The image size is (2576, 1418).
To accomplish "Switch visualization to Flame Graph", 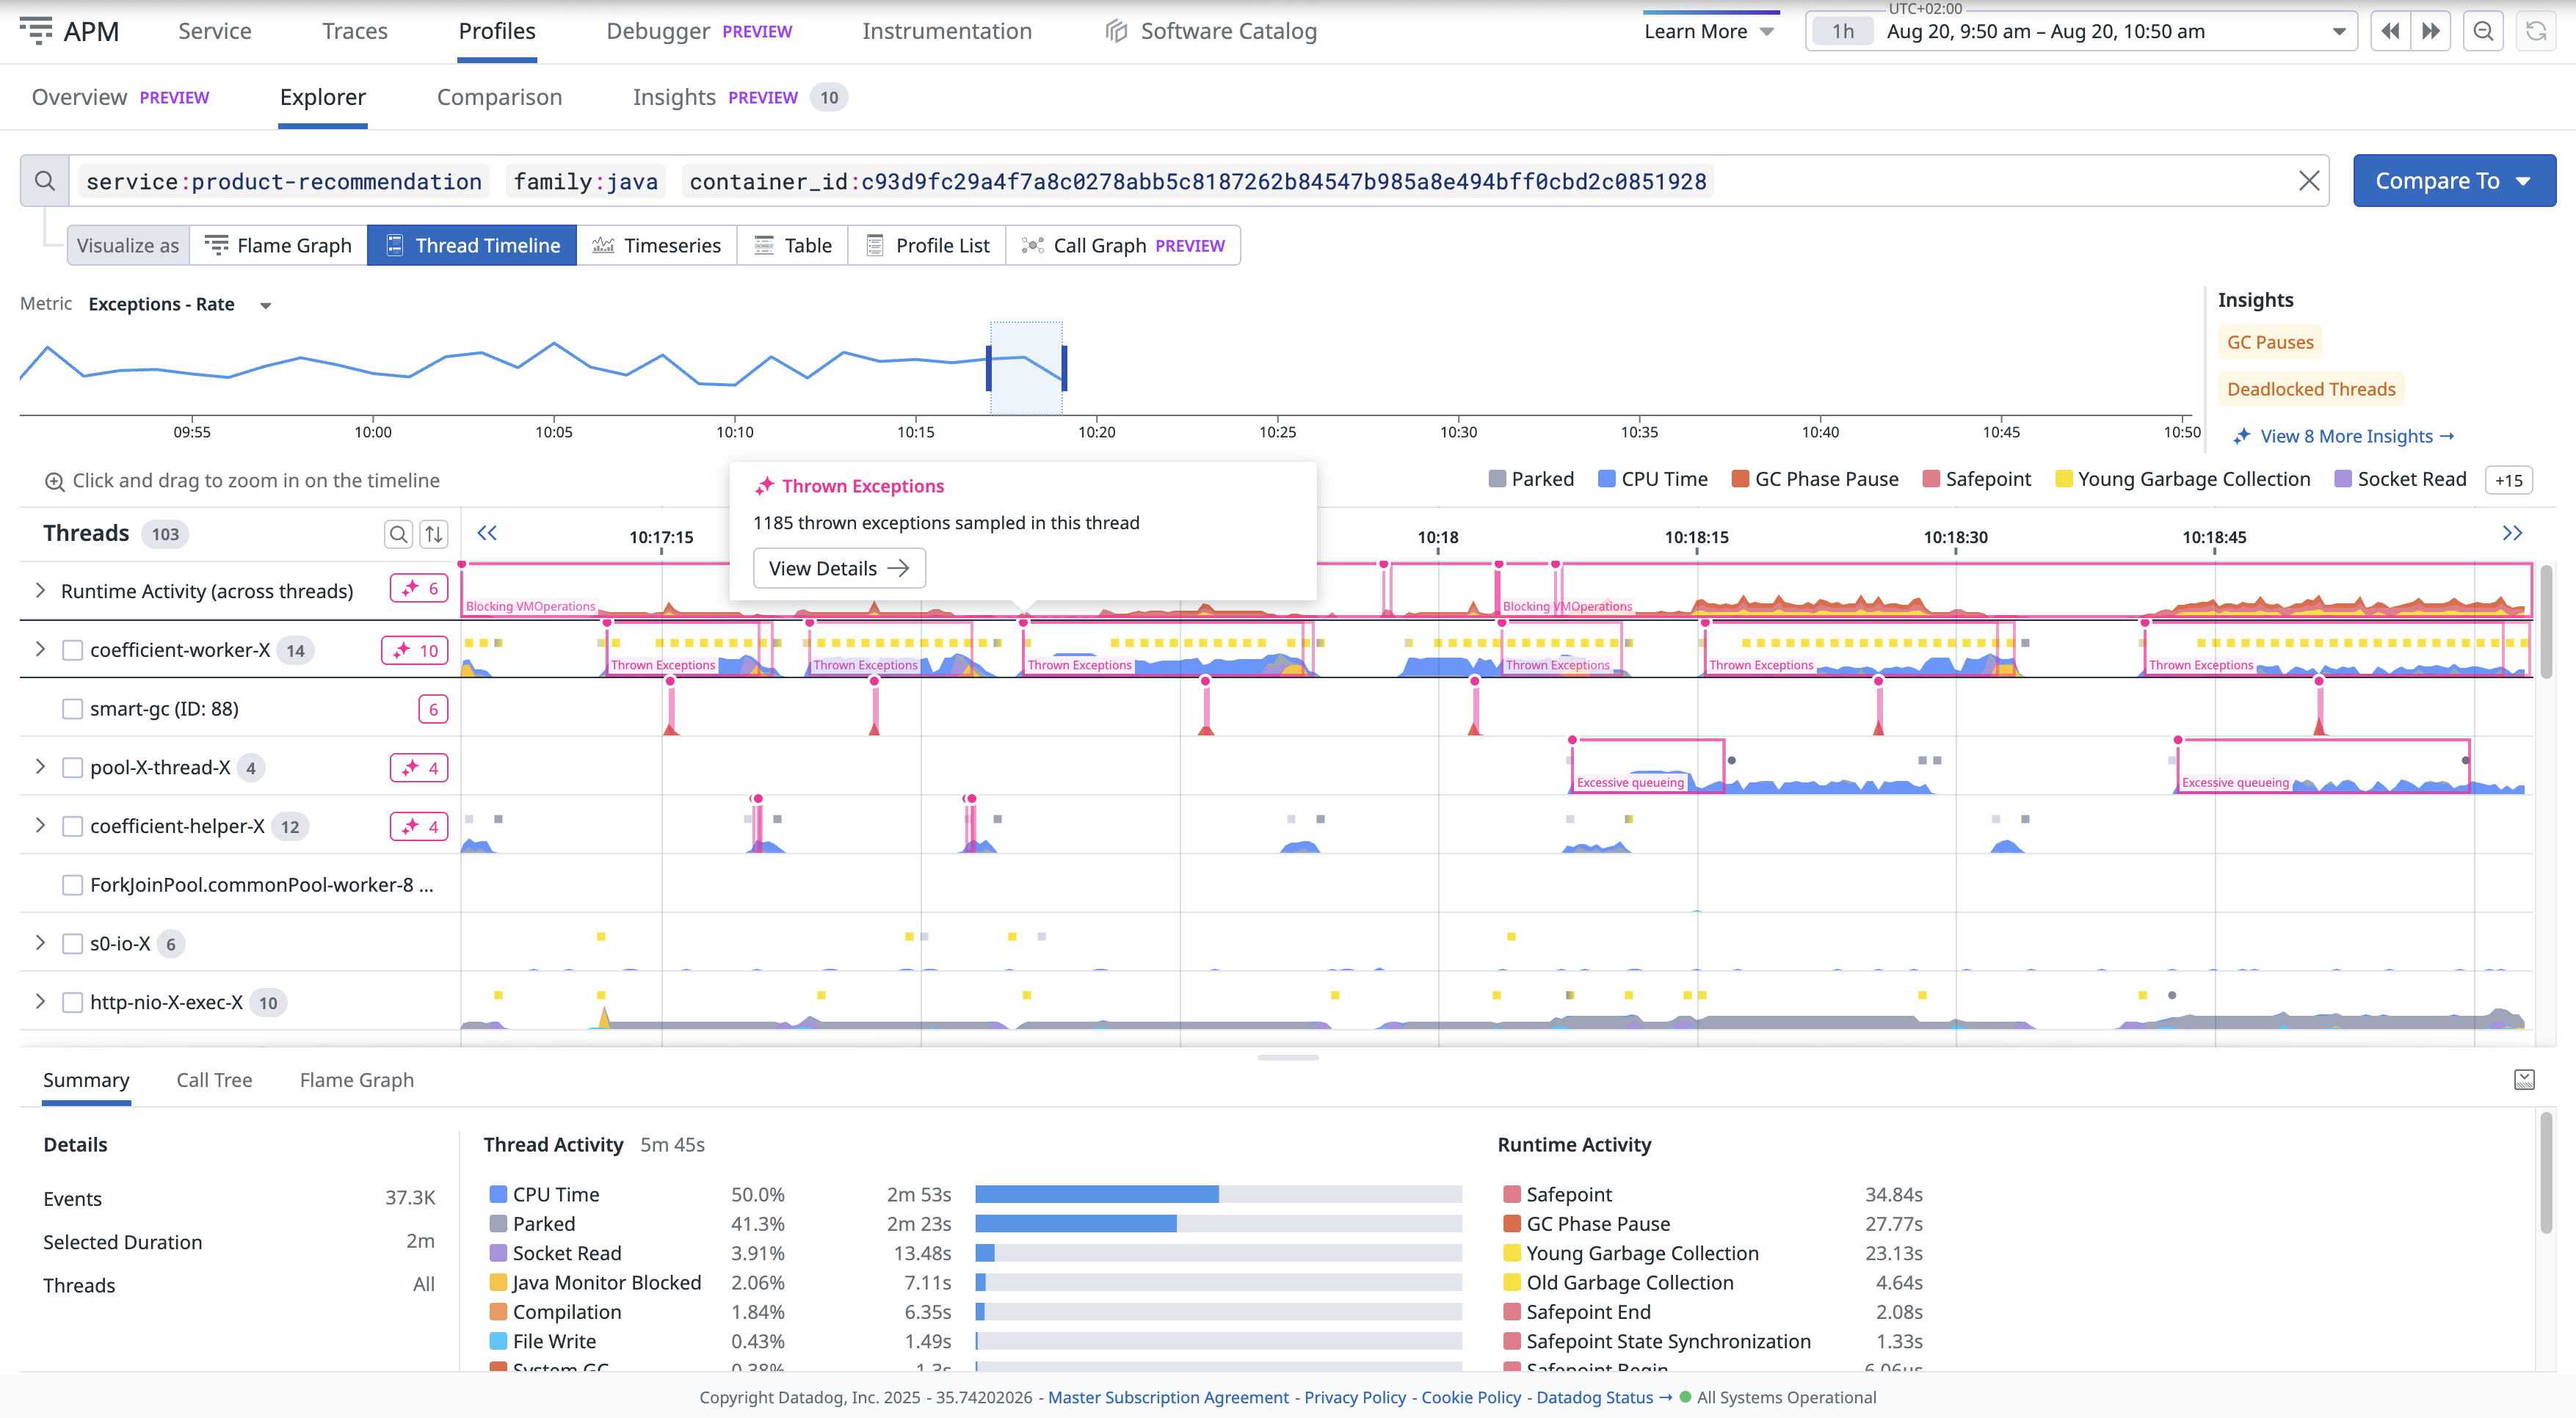I will pyautogui.click(x=279, y=245).
